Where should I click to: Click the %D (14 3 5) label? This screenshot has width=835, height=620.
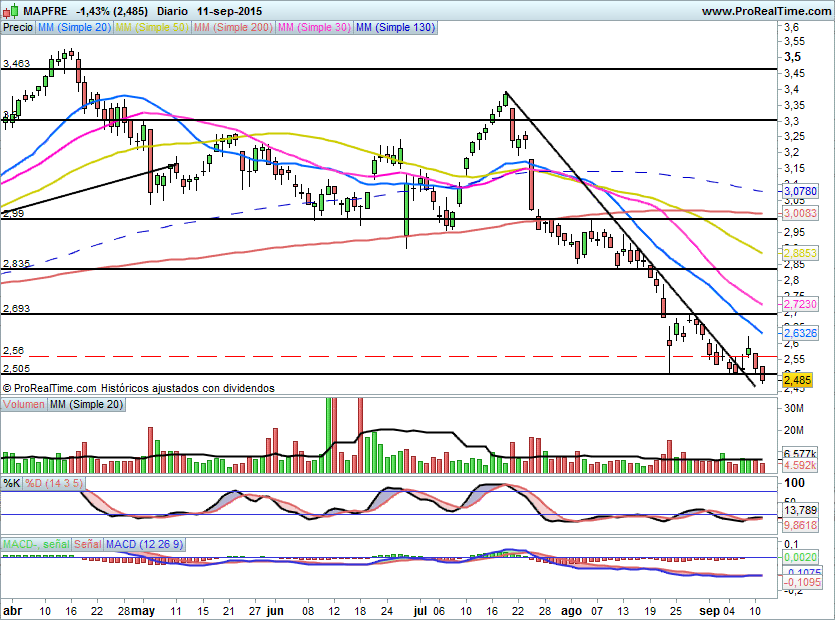[x=54, y=483]
